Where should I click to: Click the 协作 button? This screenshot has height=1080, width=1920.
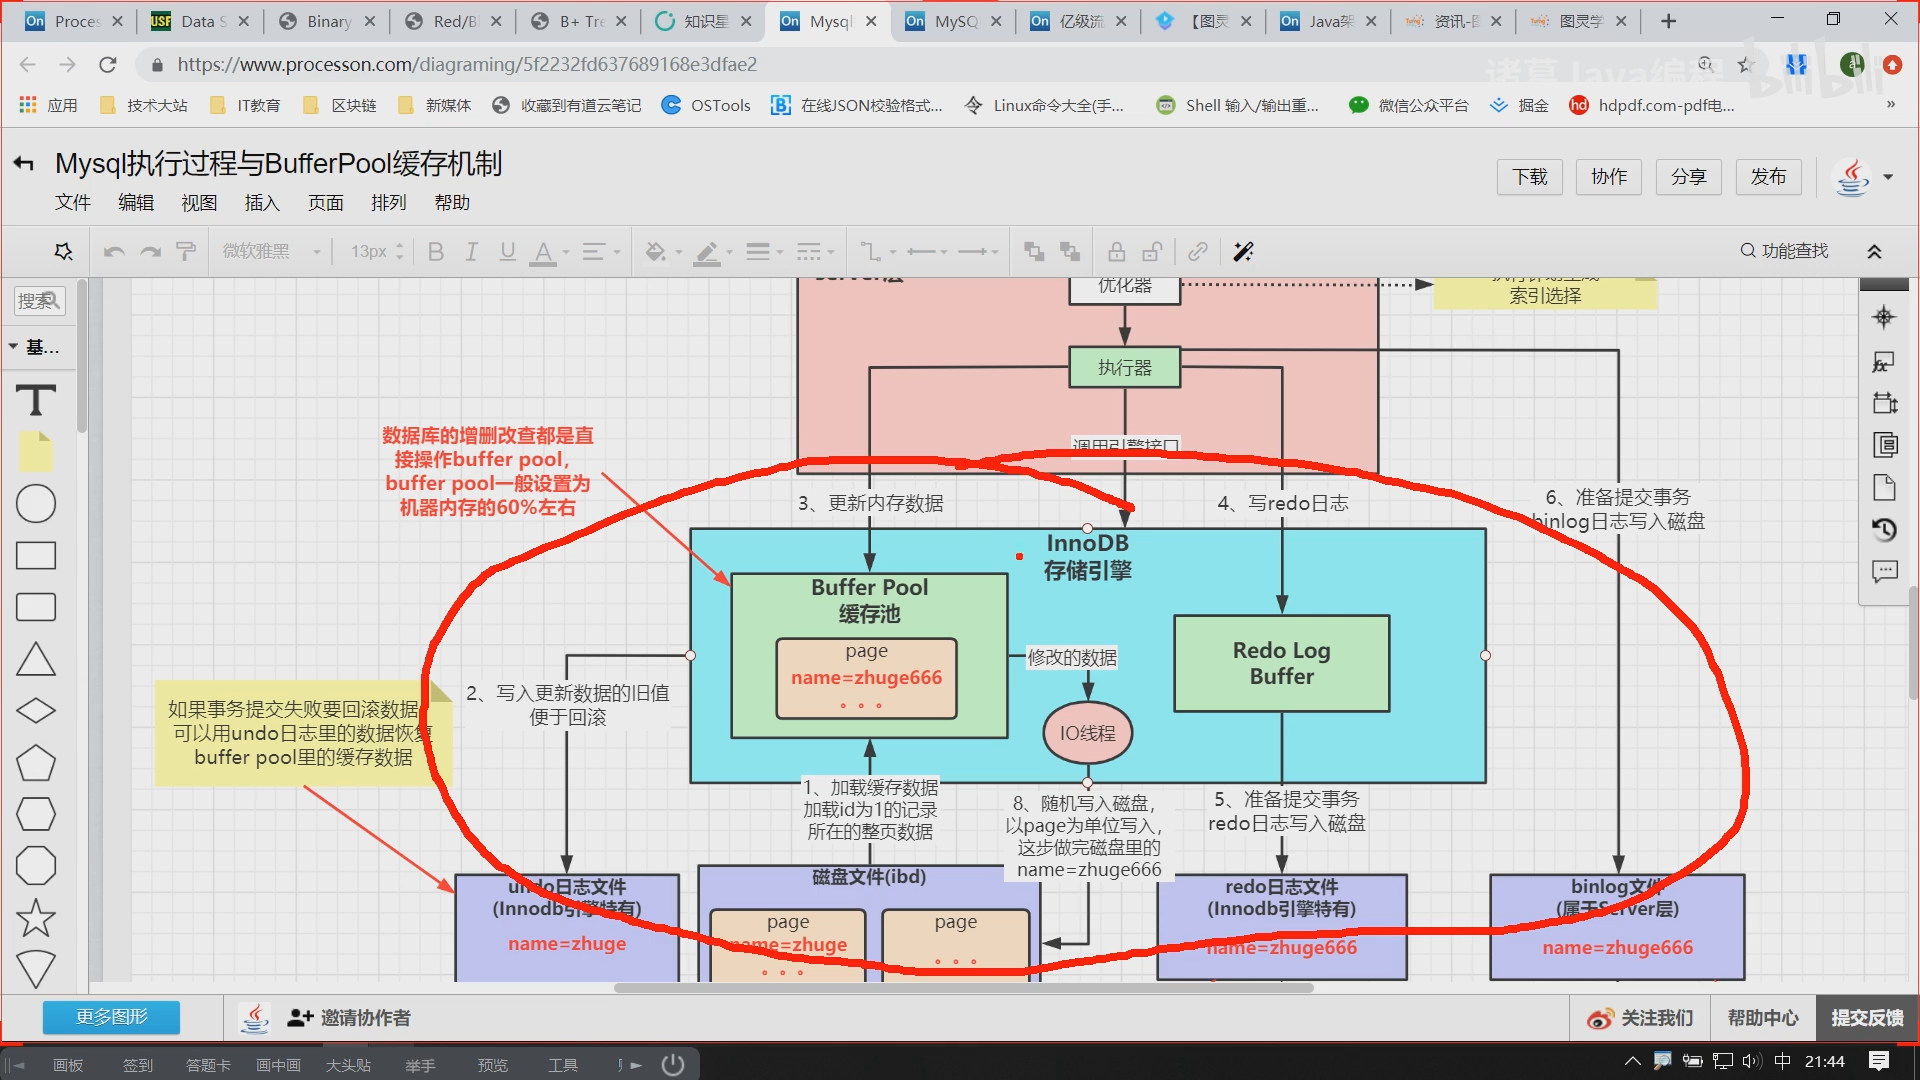pos(1609,177)
